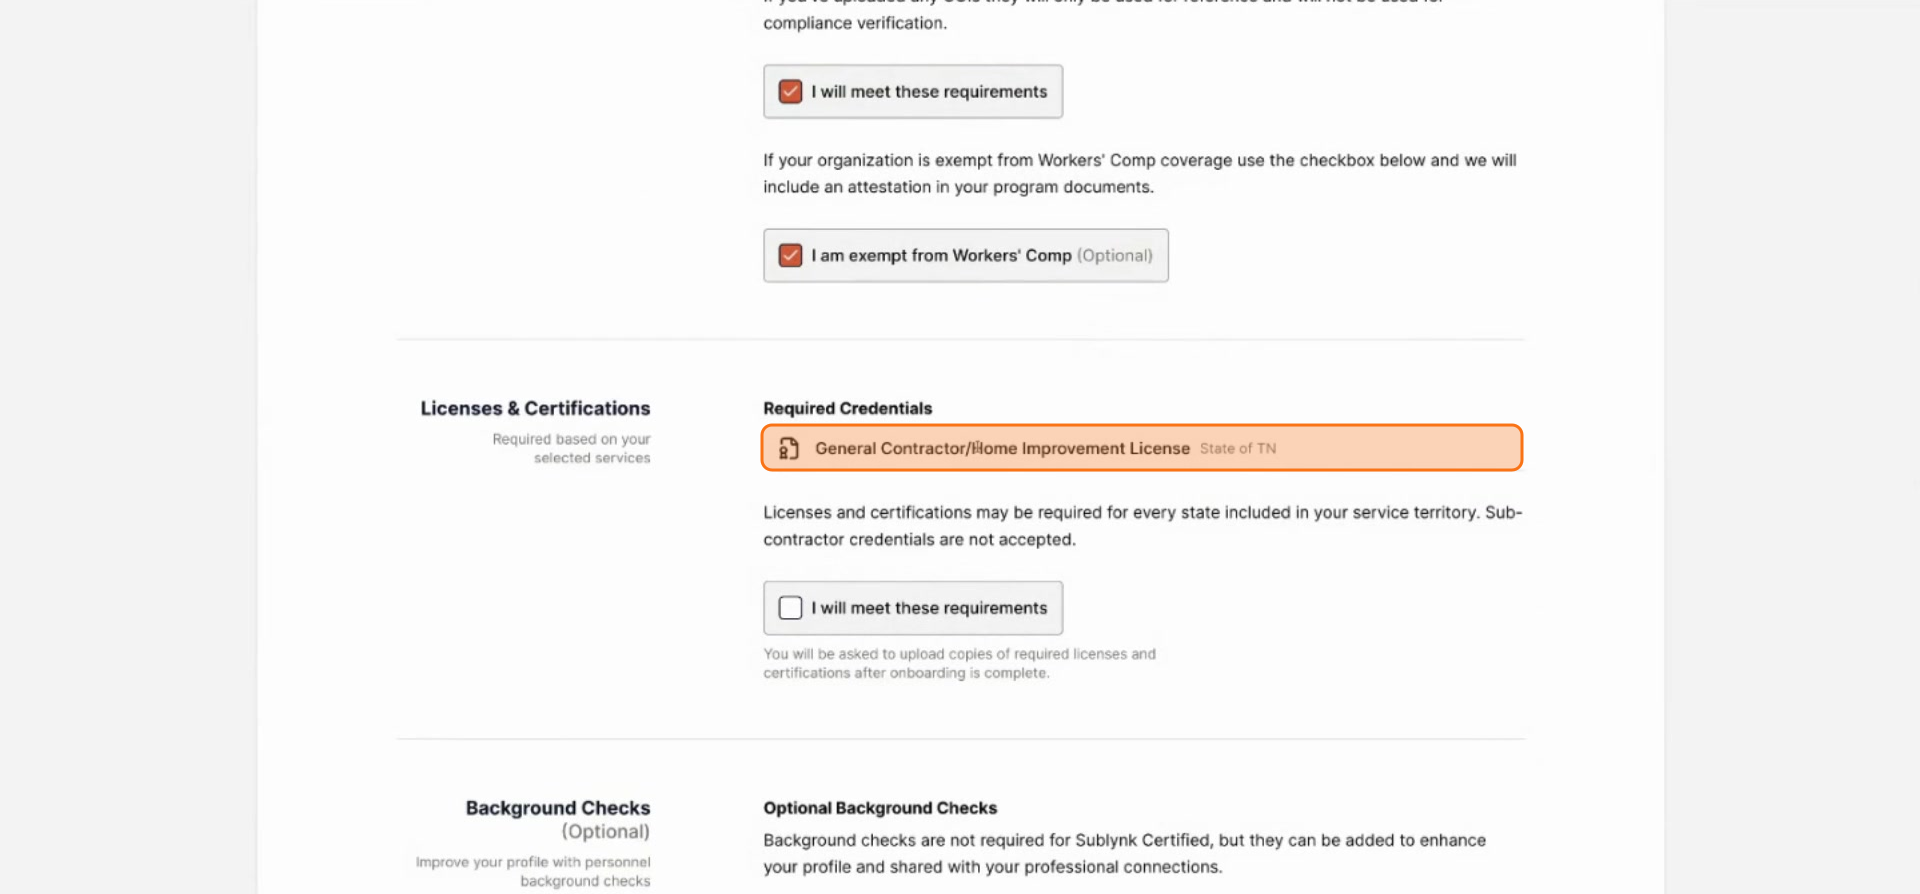Click the license document icon in Required Credentials
Image resolution: width=1920 pixels, height=894 pixels.
789,448
